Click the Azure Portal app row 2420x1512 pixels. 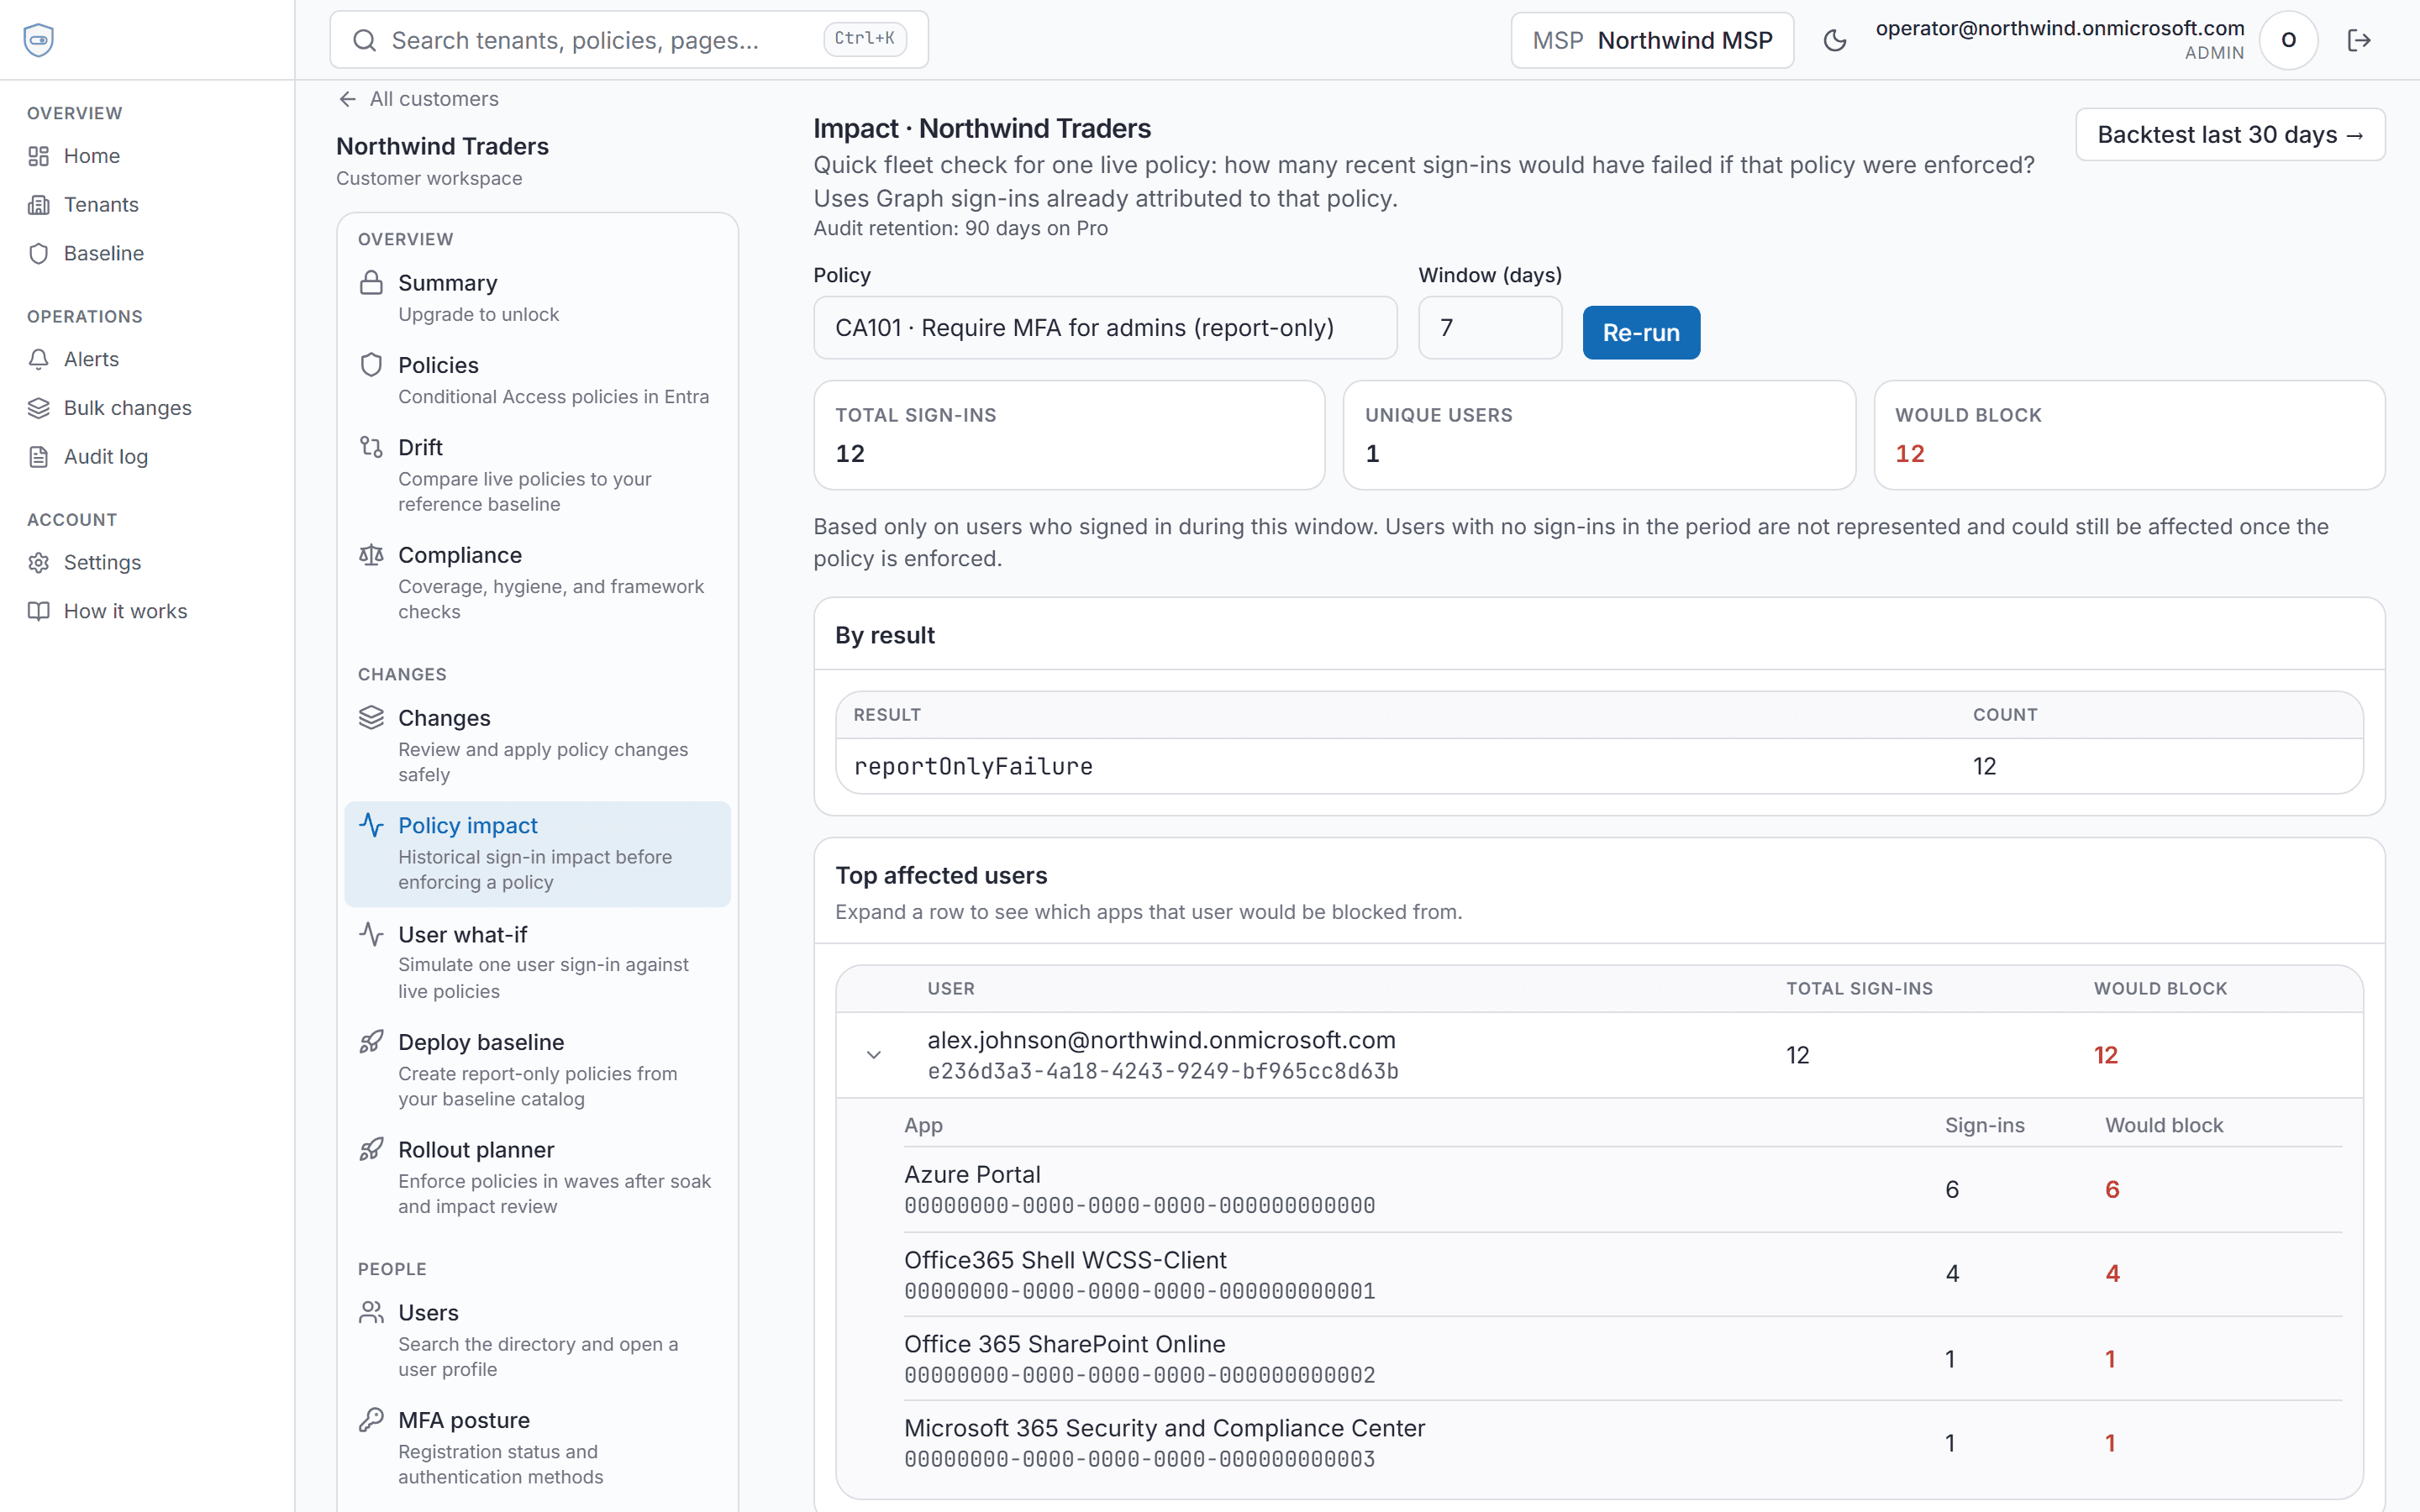click(x=1622, y=1189)
